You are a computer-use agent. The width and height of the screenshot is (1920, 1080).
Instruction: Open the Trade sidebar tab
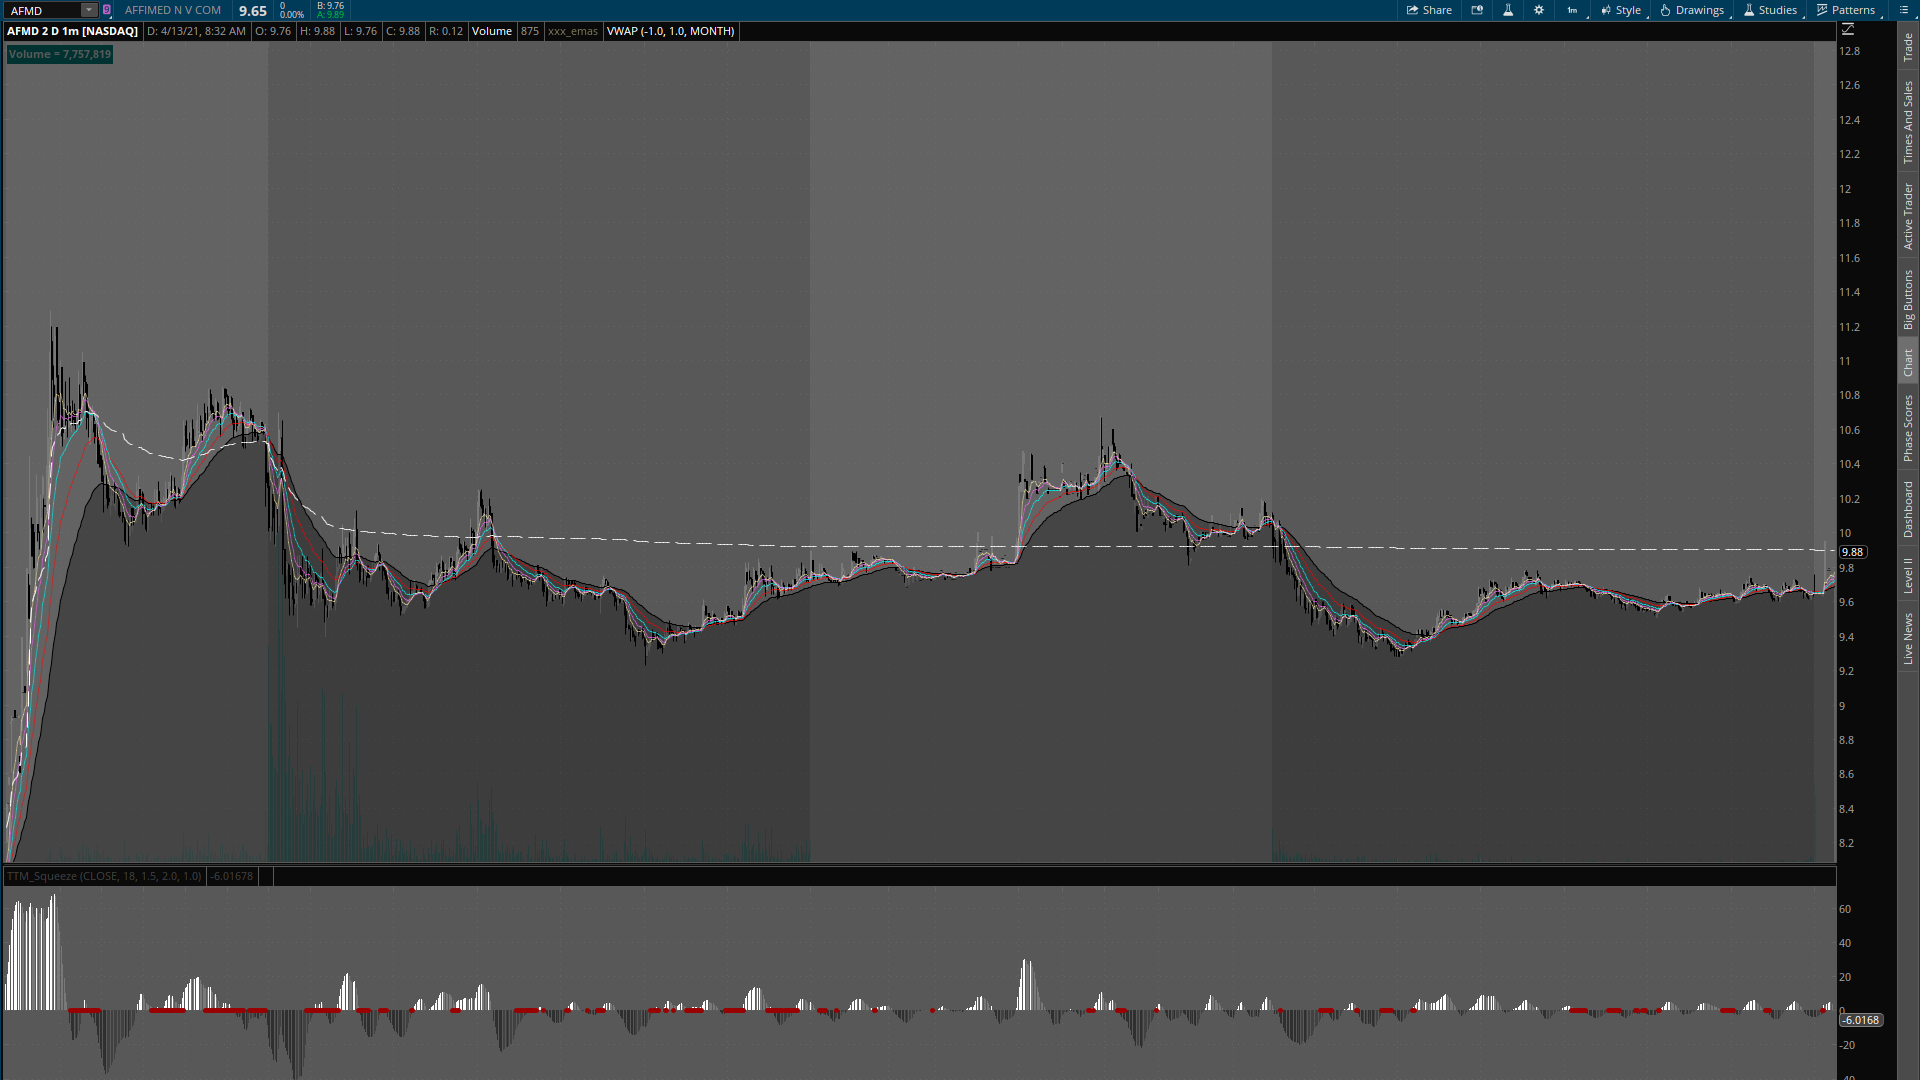1908,47
